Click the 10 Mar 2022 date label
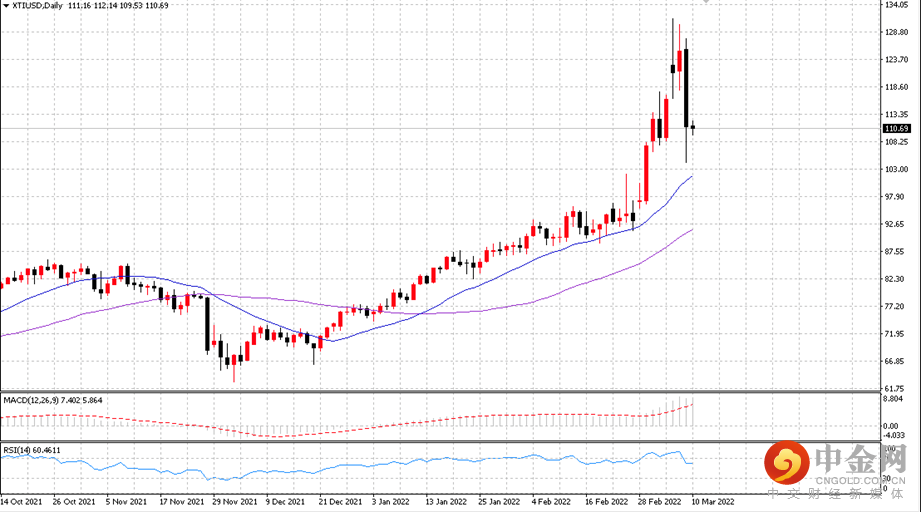 pyautogui.click(x=712, y=502)
